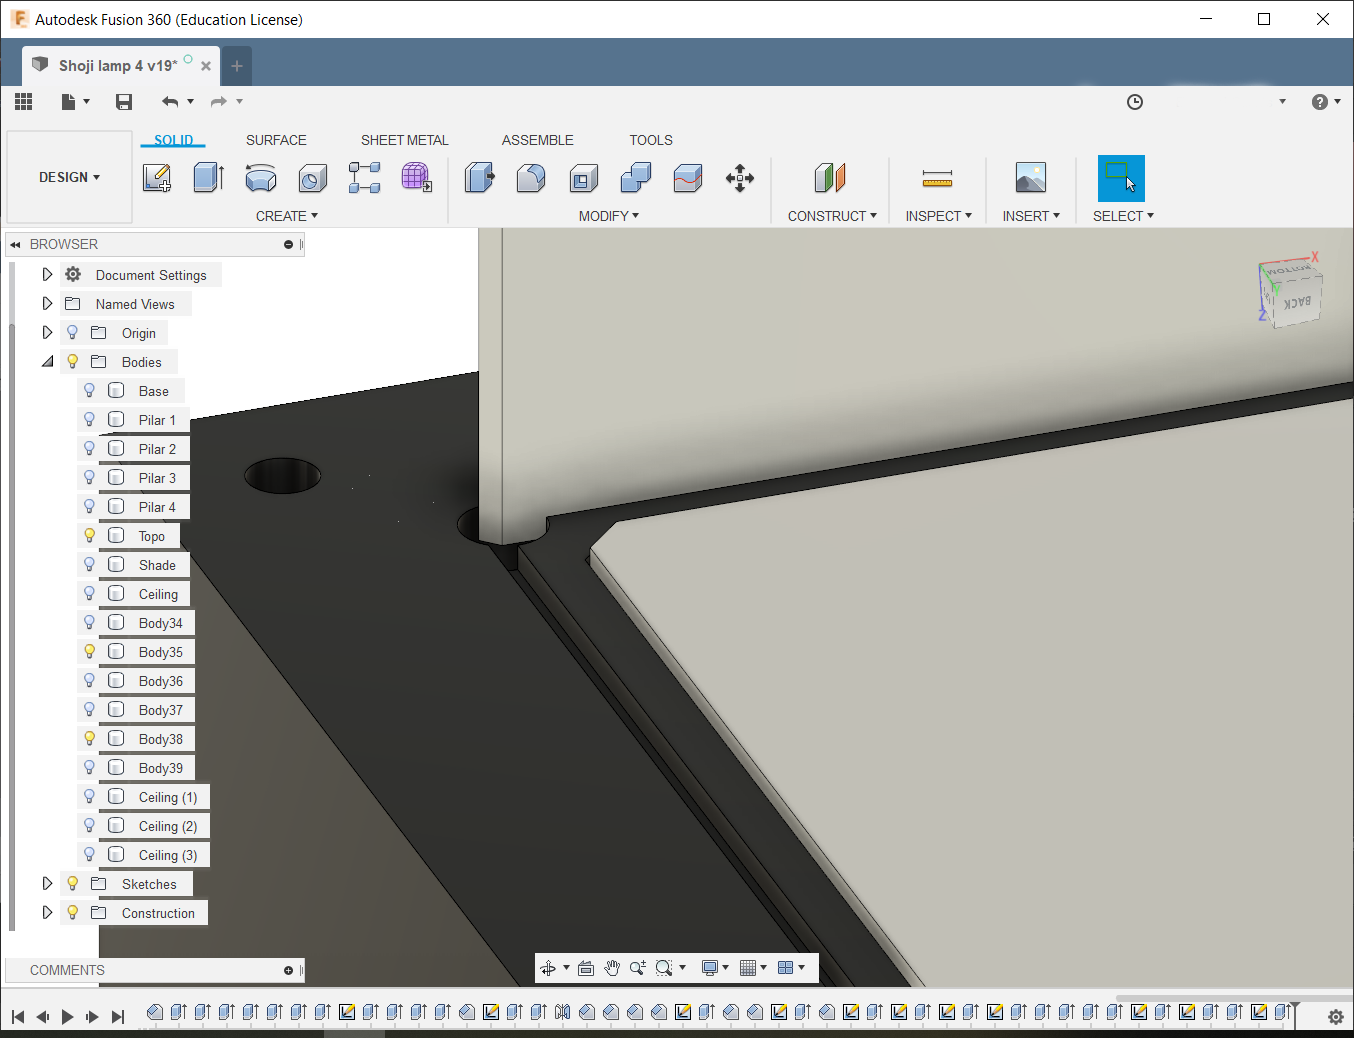This screenshot has height=1038, width=1354.
Task: Select the Press Pull tool
Action: 479,178
